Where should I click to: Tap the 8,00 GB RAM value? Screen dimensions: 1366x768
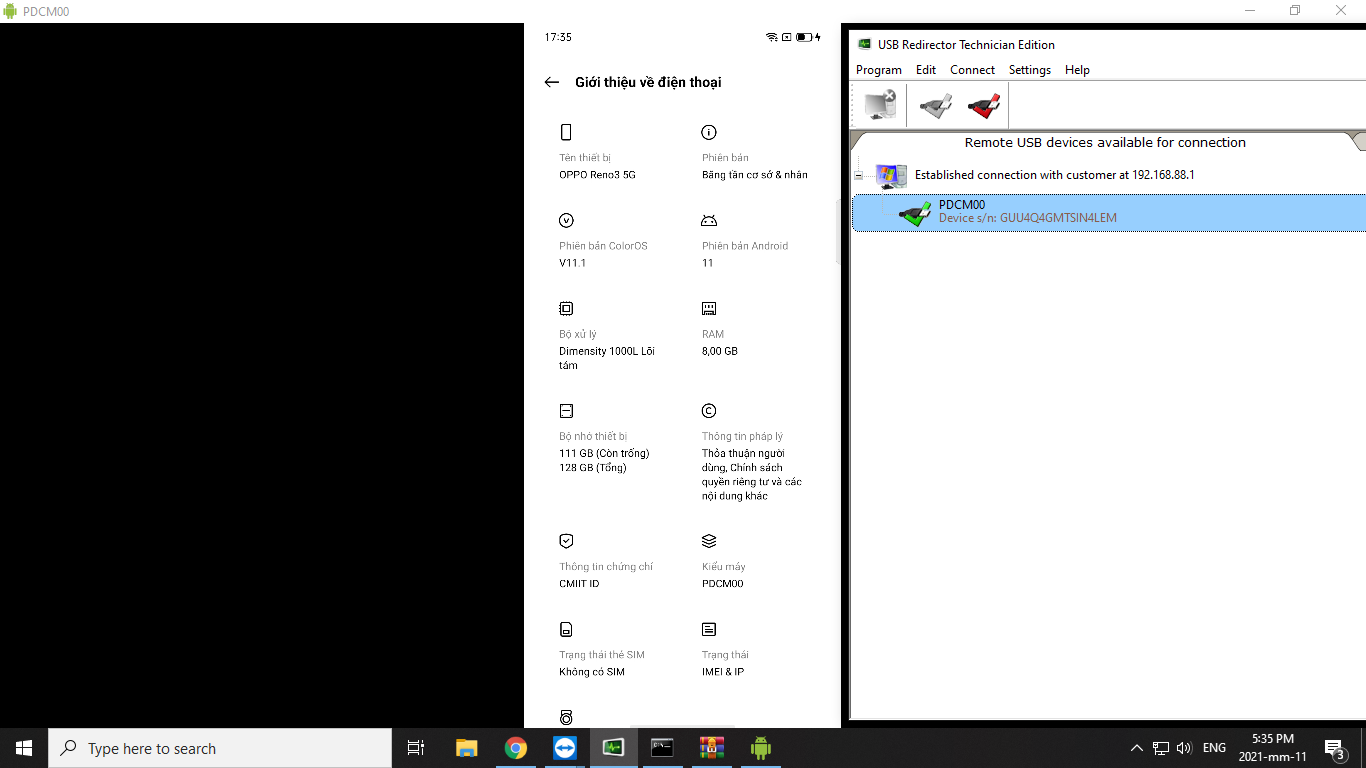(x=719, y=352)
